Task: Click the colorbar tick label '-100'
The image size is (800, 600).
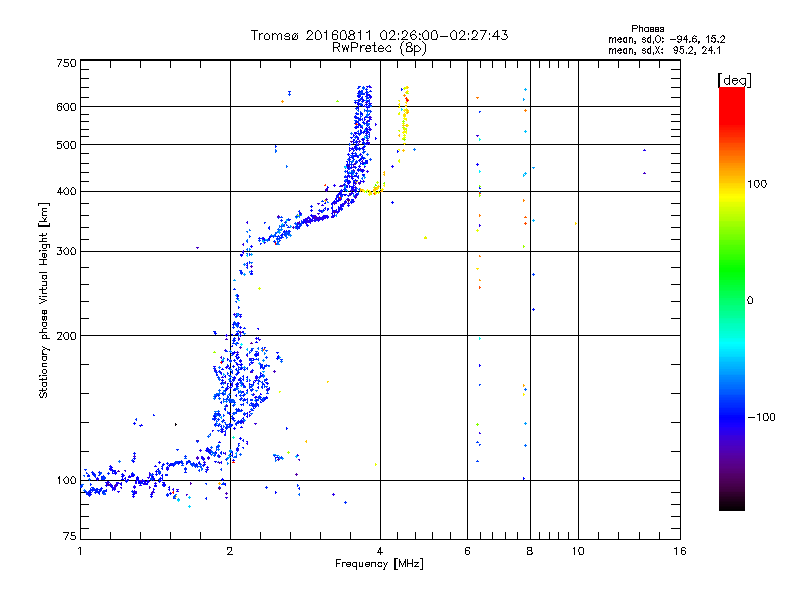Action: click(x=761, y=417)
